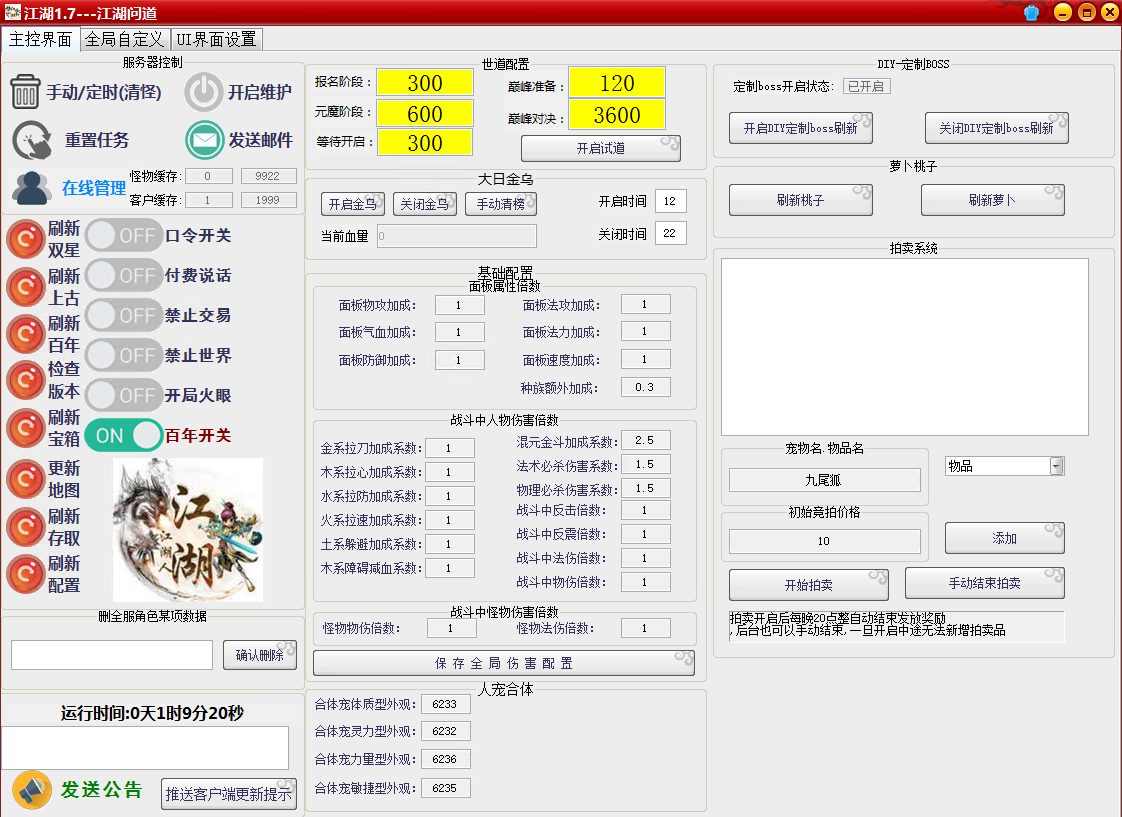Click the red 刷新宝箱 refresh icon
This screenshot has width=1122, height=817.
[25, 428]
